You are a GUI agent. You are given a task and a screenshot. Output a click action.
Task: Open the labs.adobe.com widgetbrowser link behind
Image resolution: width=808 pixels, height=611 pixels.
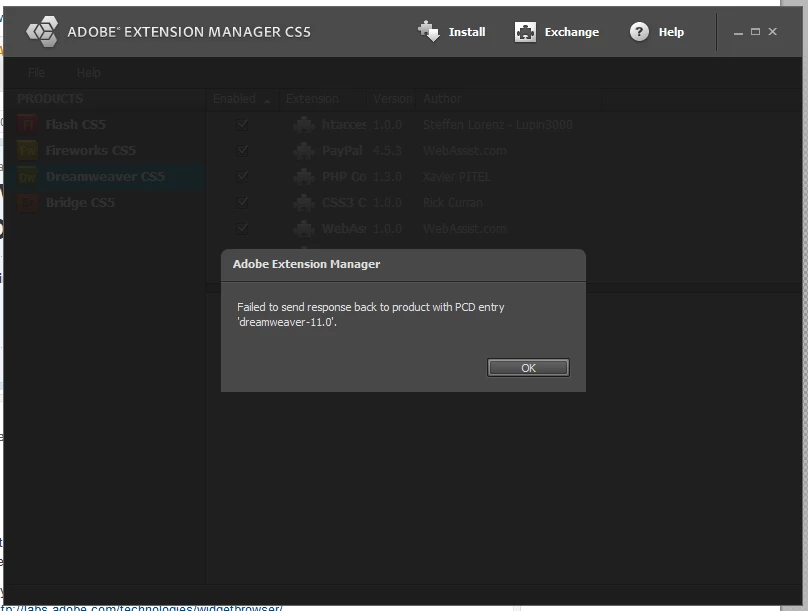(142, 608)
